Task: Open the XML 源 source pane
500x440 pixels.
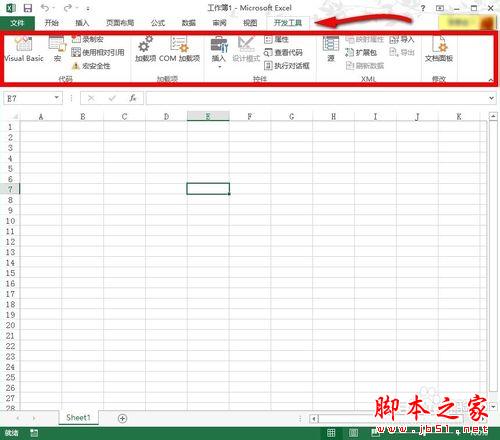Action: (x=331, y=49)
